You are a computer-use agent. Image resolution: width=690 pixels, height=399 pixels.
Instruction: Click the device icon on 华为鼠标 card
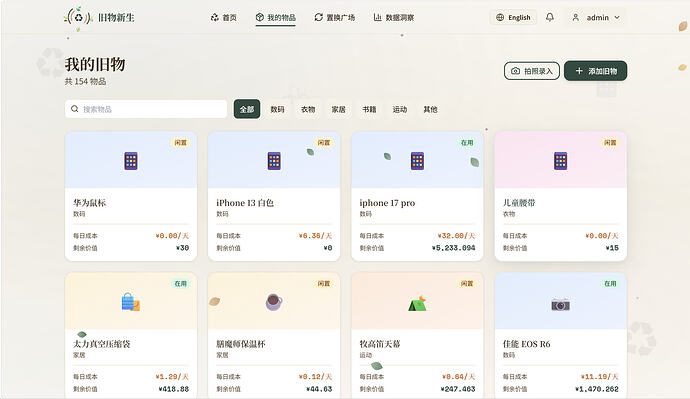[131, 161]
